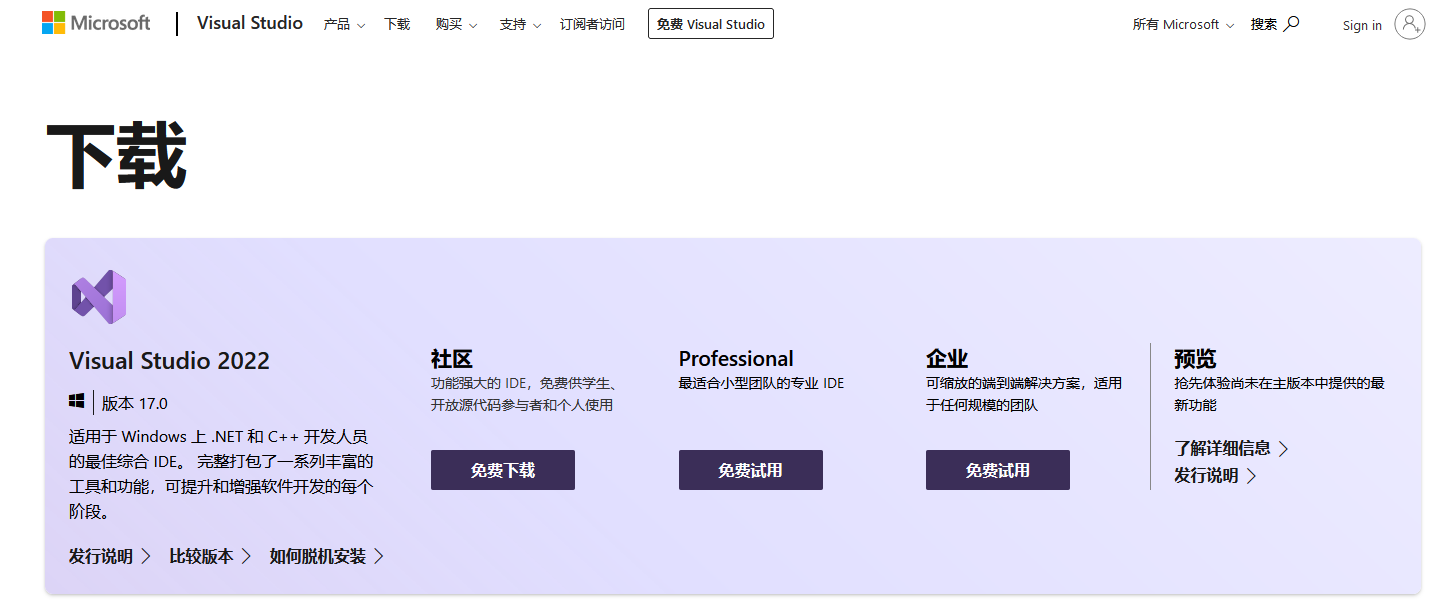Open 如何脱机安装 link

[x=327, y=556]
